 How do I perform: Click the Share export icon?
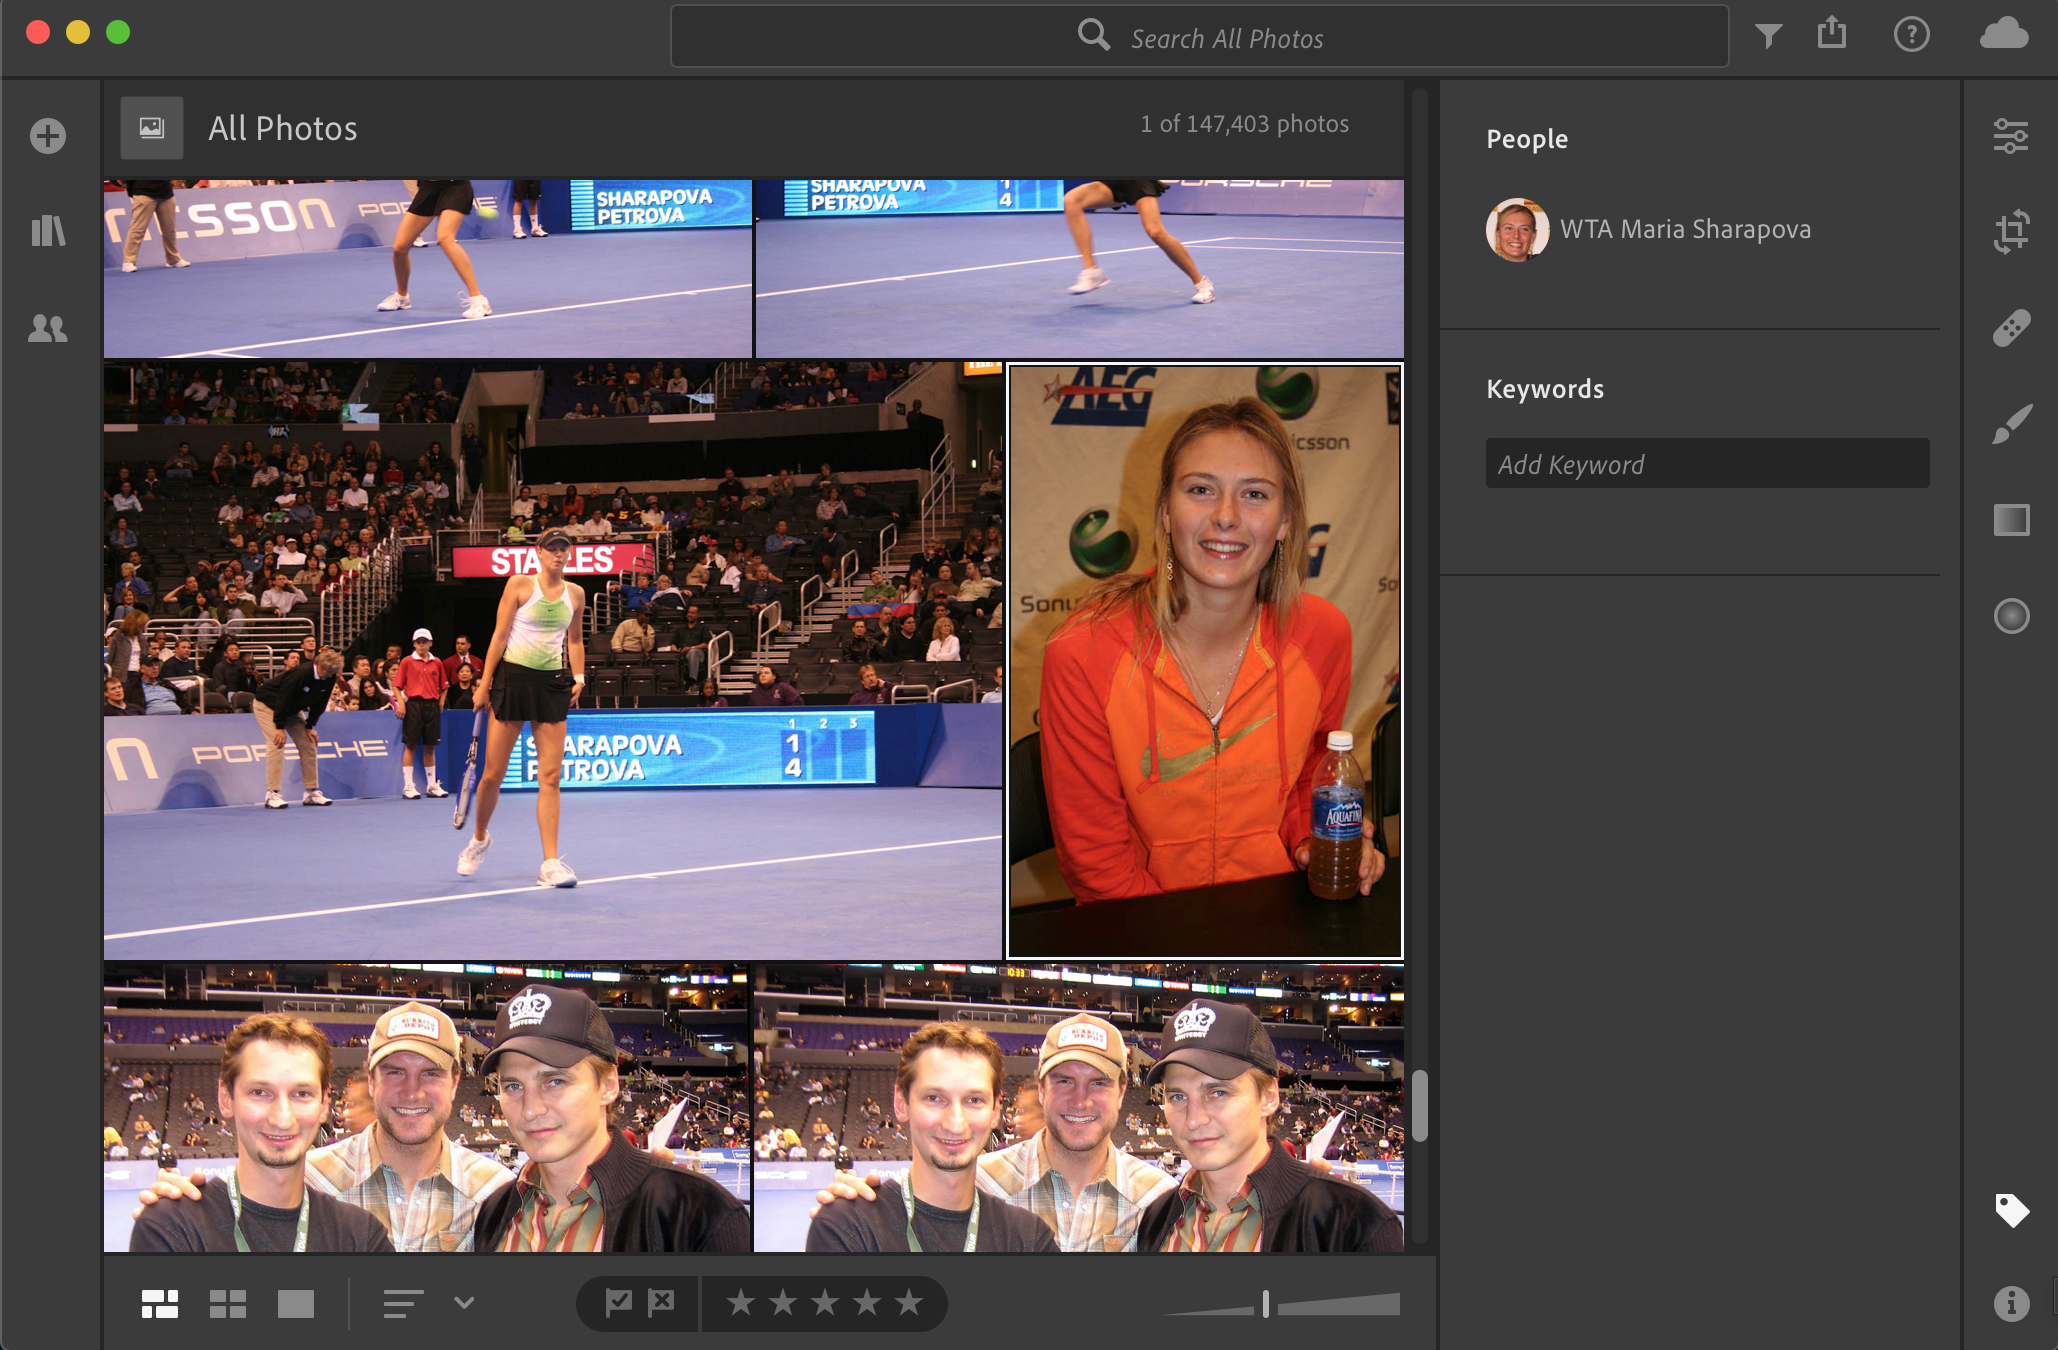(x=1832, y=33)
